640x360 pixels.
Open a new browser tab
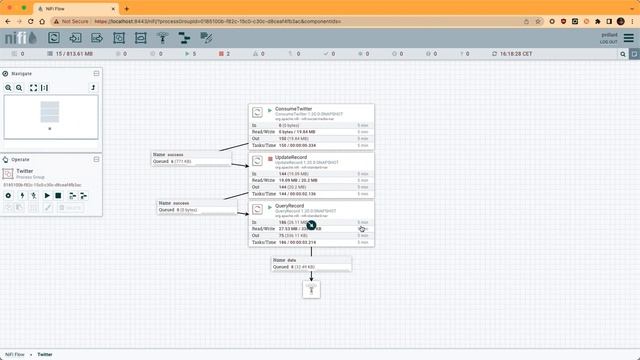(x=127, y=9)
